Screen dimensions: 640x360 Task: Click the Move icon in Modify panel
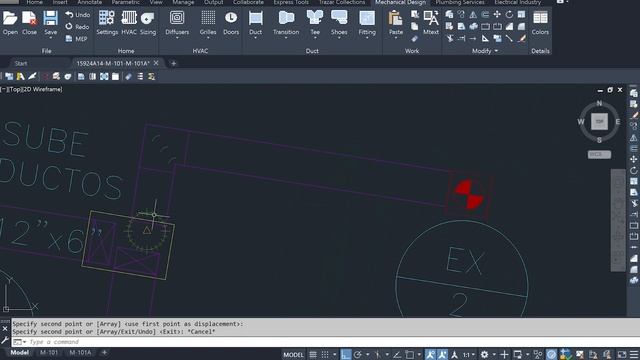(497, 14)
